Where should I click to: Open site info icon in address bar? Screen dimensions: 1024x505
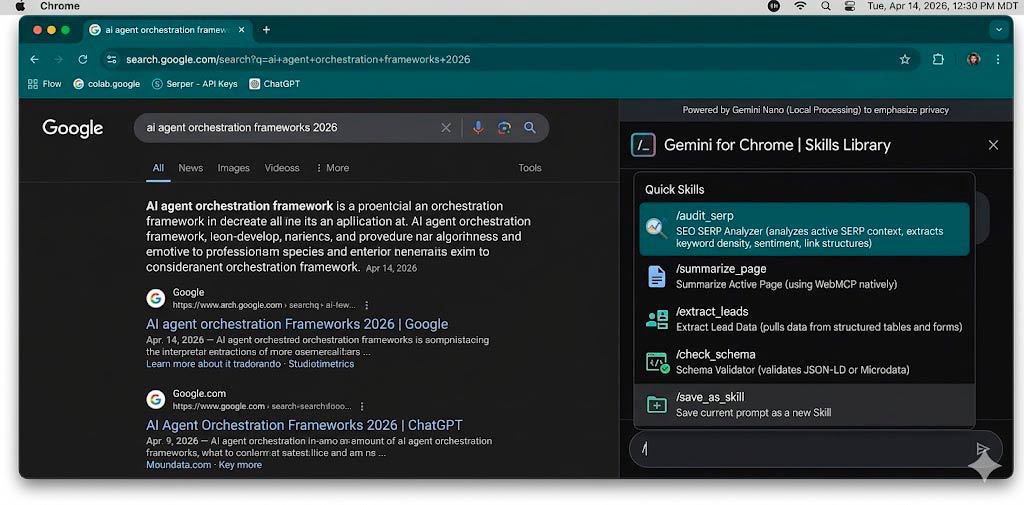[112, 59]
